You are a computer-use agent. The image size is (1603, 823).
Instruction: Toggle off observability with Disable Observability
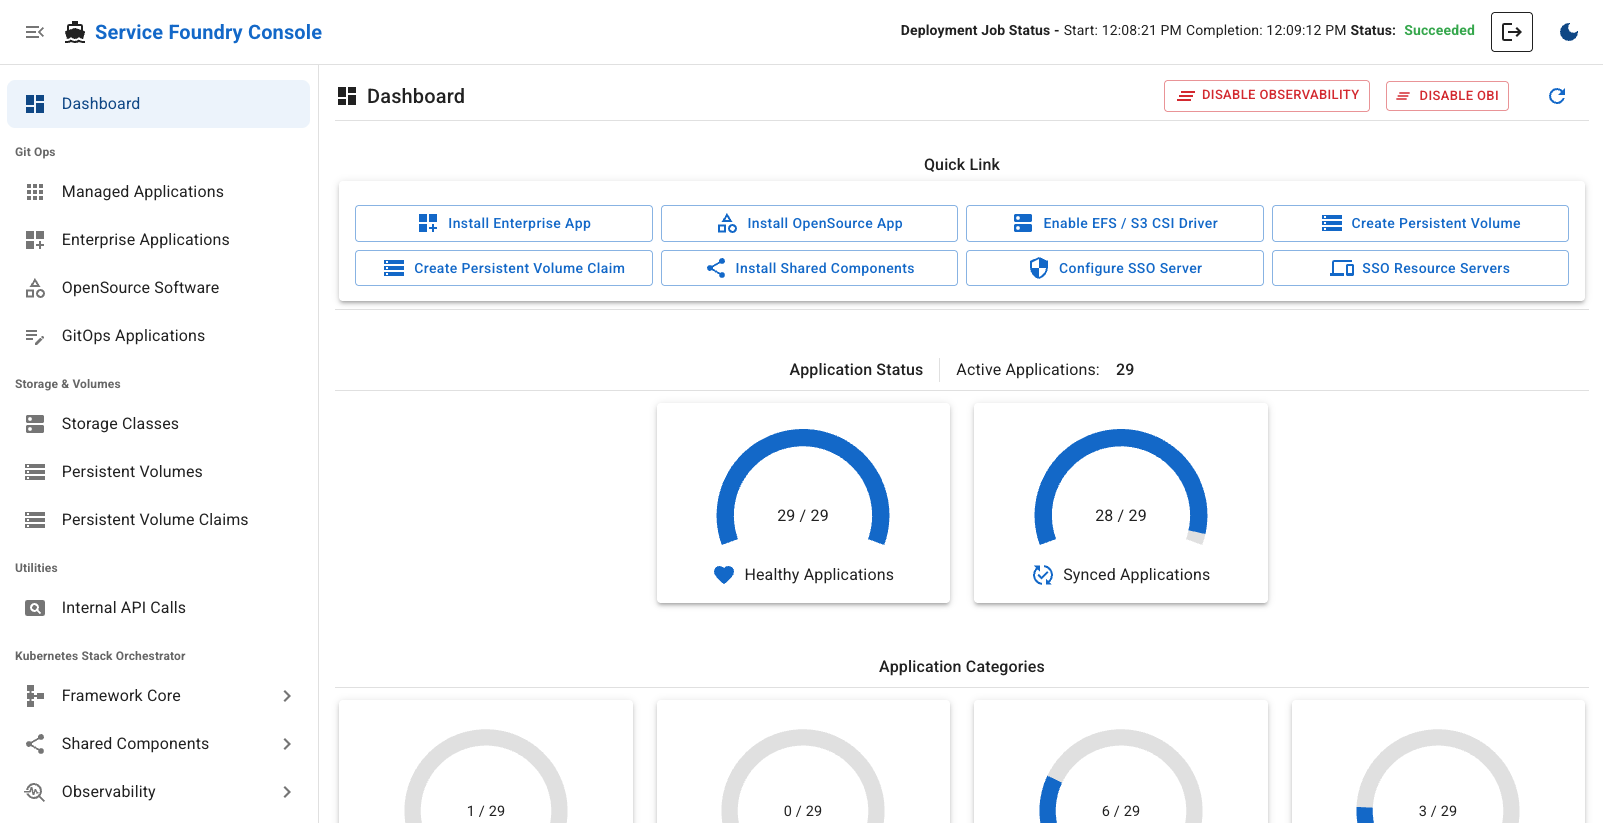coord(1266,96)
